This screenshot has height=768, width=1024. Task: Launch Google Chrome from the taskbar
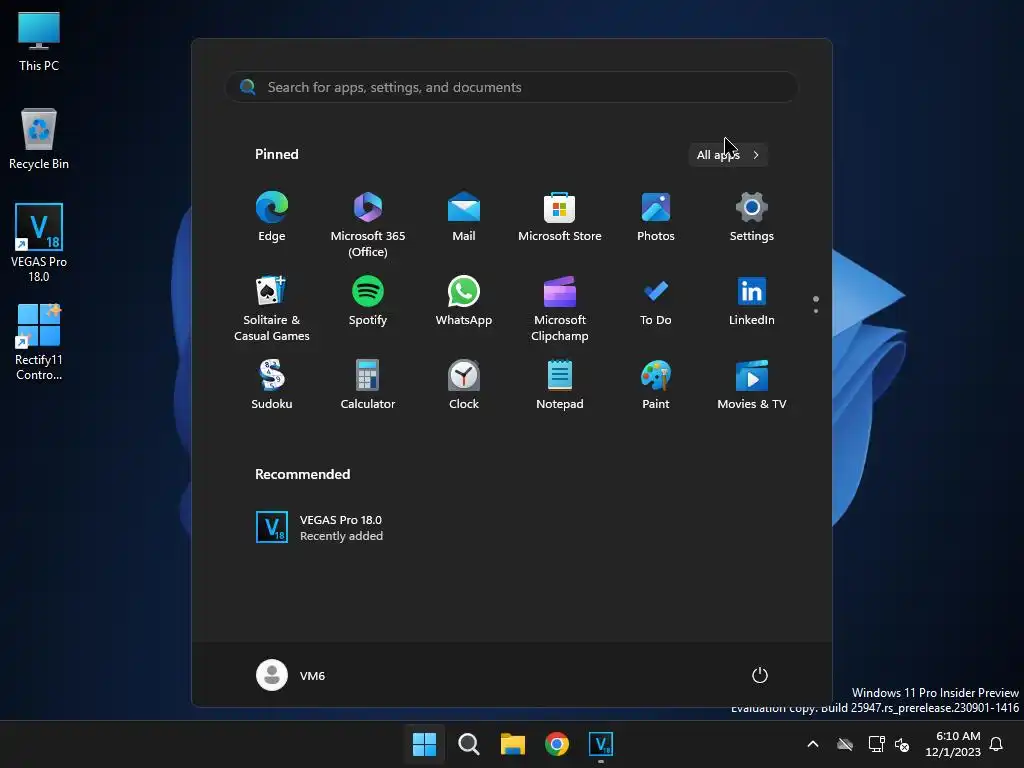pyautogui.click(x=557, y=744)
